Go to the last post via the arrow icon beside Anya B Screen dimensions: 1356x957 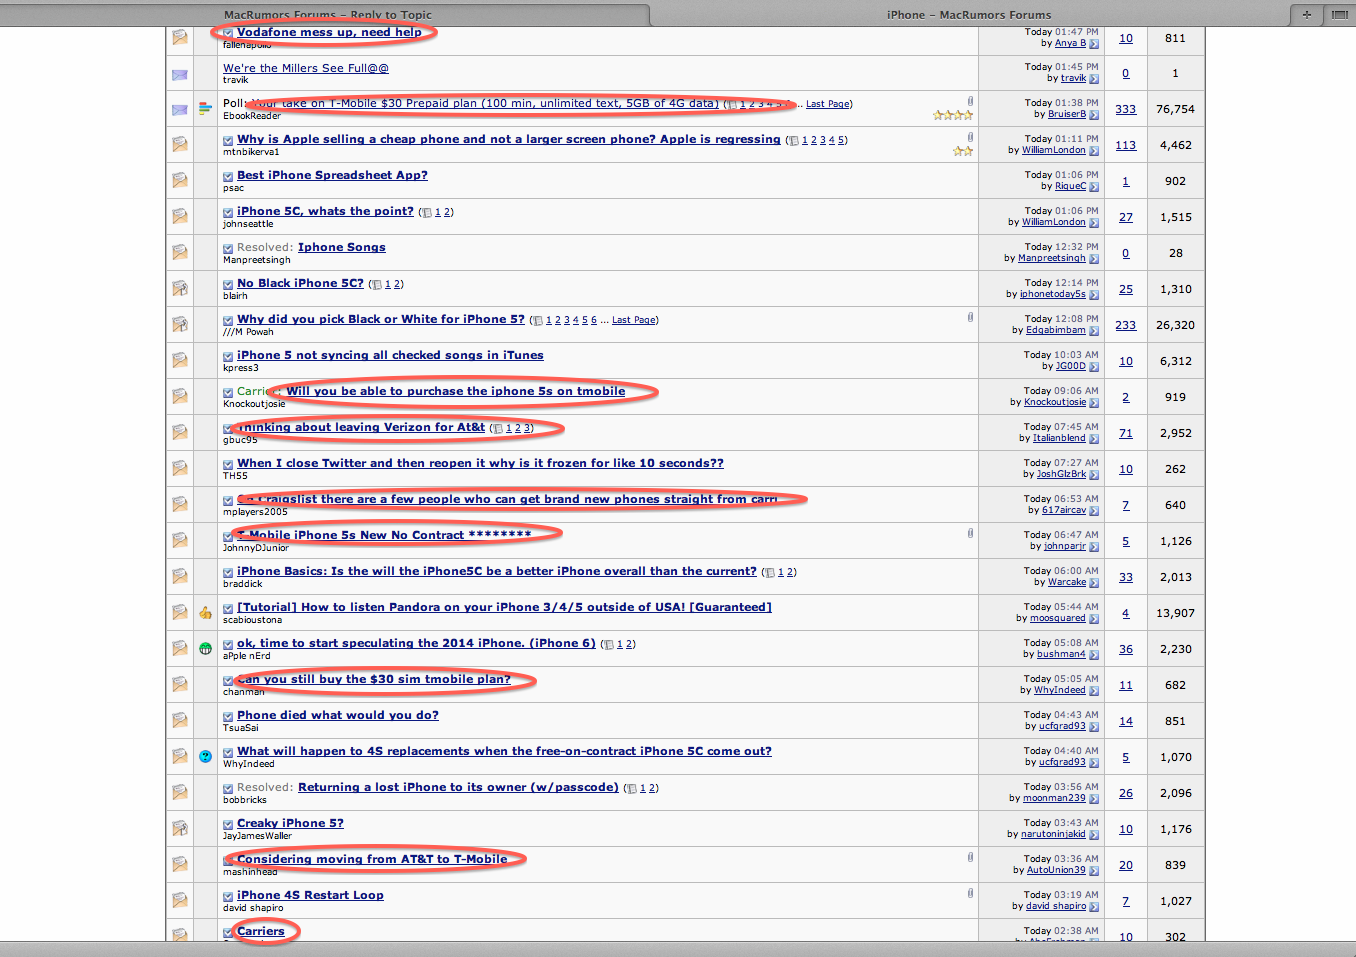(1094, 44)
